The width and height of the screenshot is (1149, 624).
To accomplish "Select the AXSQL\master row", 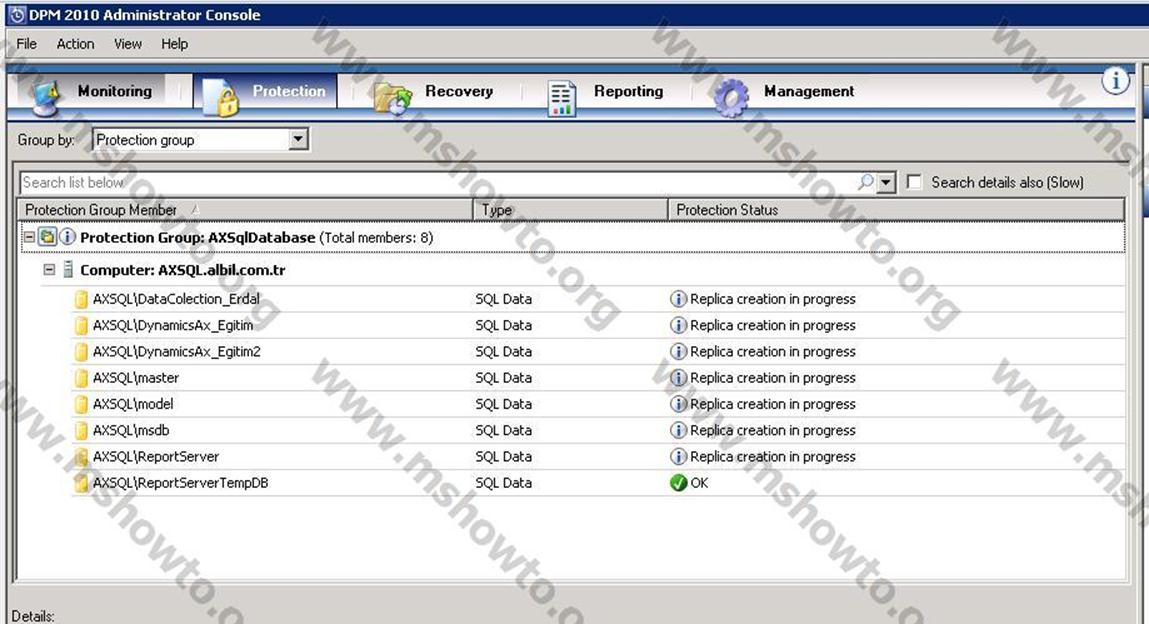I will (598, 378).
